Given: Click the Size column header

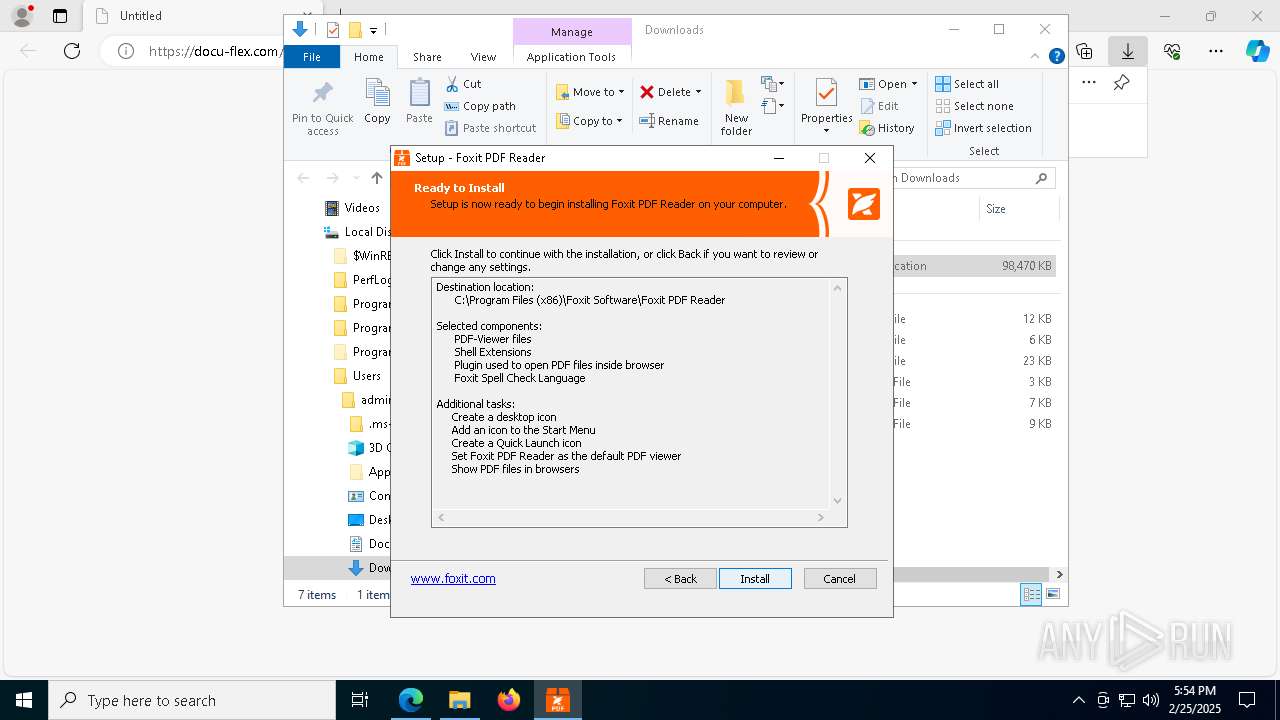Looking at the screenshot, I should (996, 209).
